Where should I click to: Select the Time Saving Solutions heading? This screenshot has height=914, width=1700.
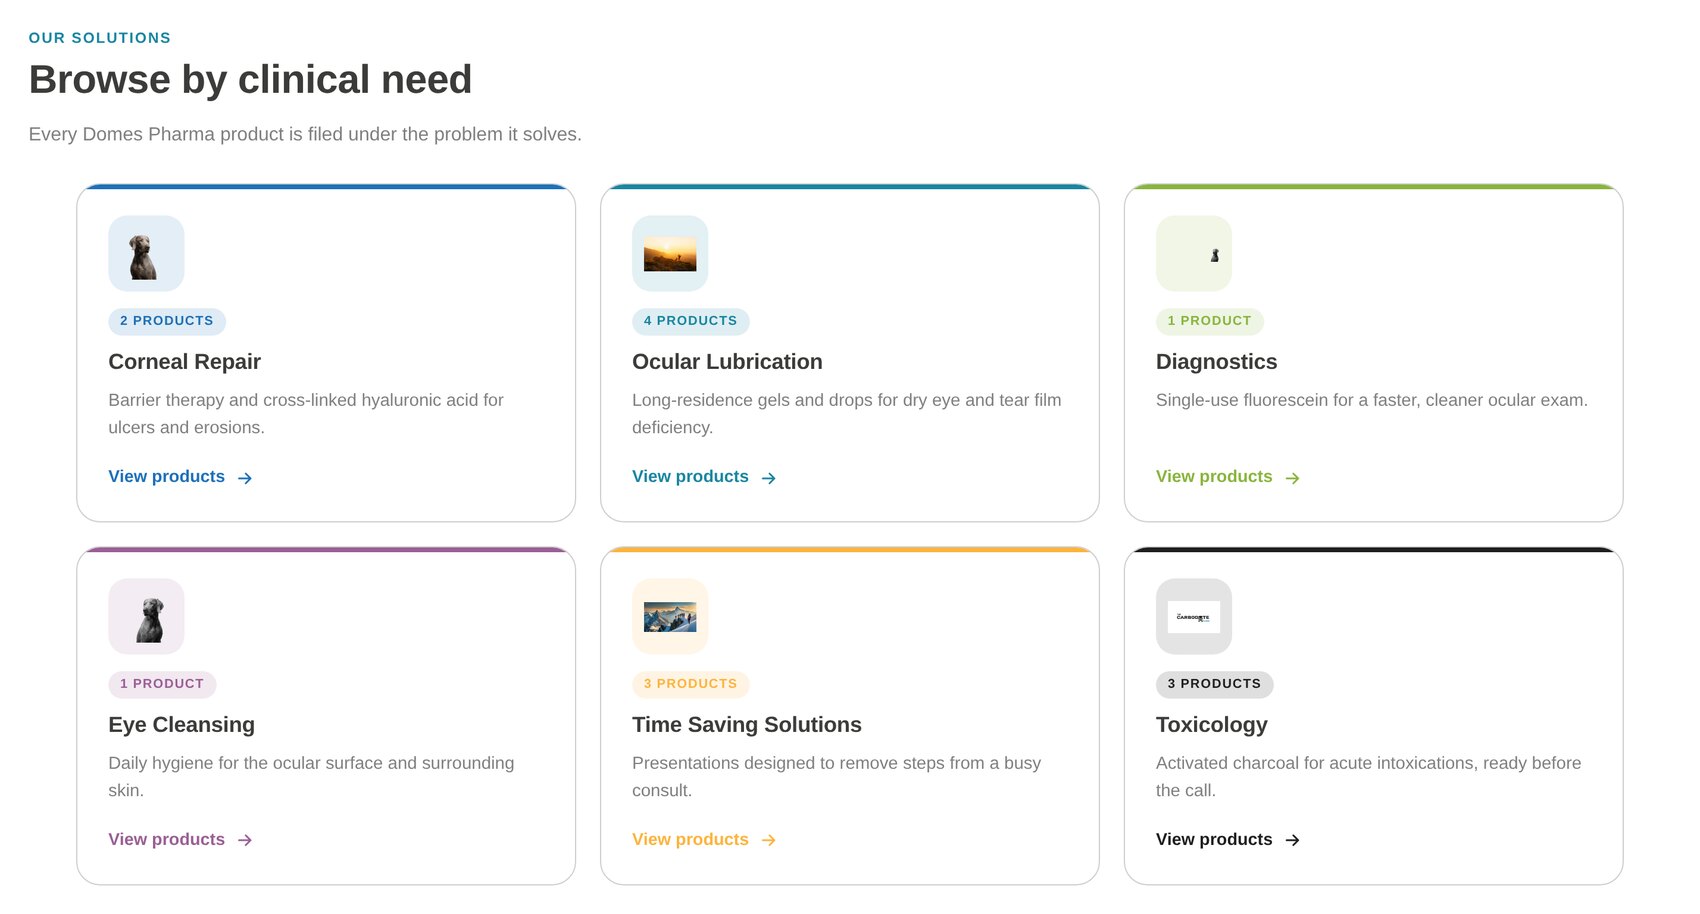747,725
